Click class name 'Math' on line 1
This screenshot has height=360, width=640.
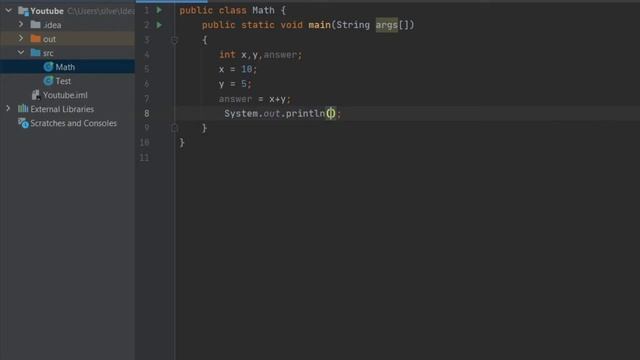click(x=263, y=10)
